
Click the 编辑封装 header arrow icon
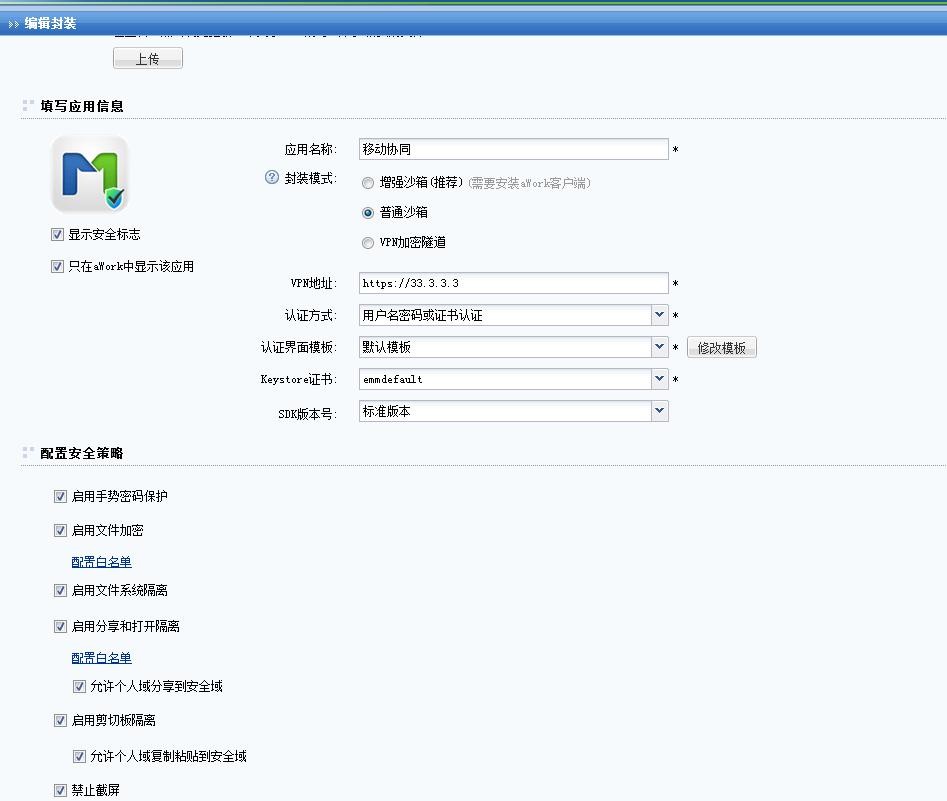pos(13,23)
